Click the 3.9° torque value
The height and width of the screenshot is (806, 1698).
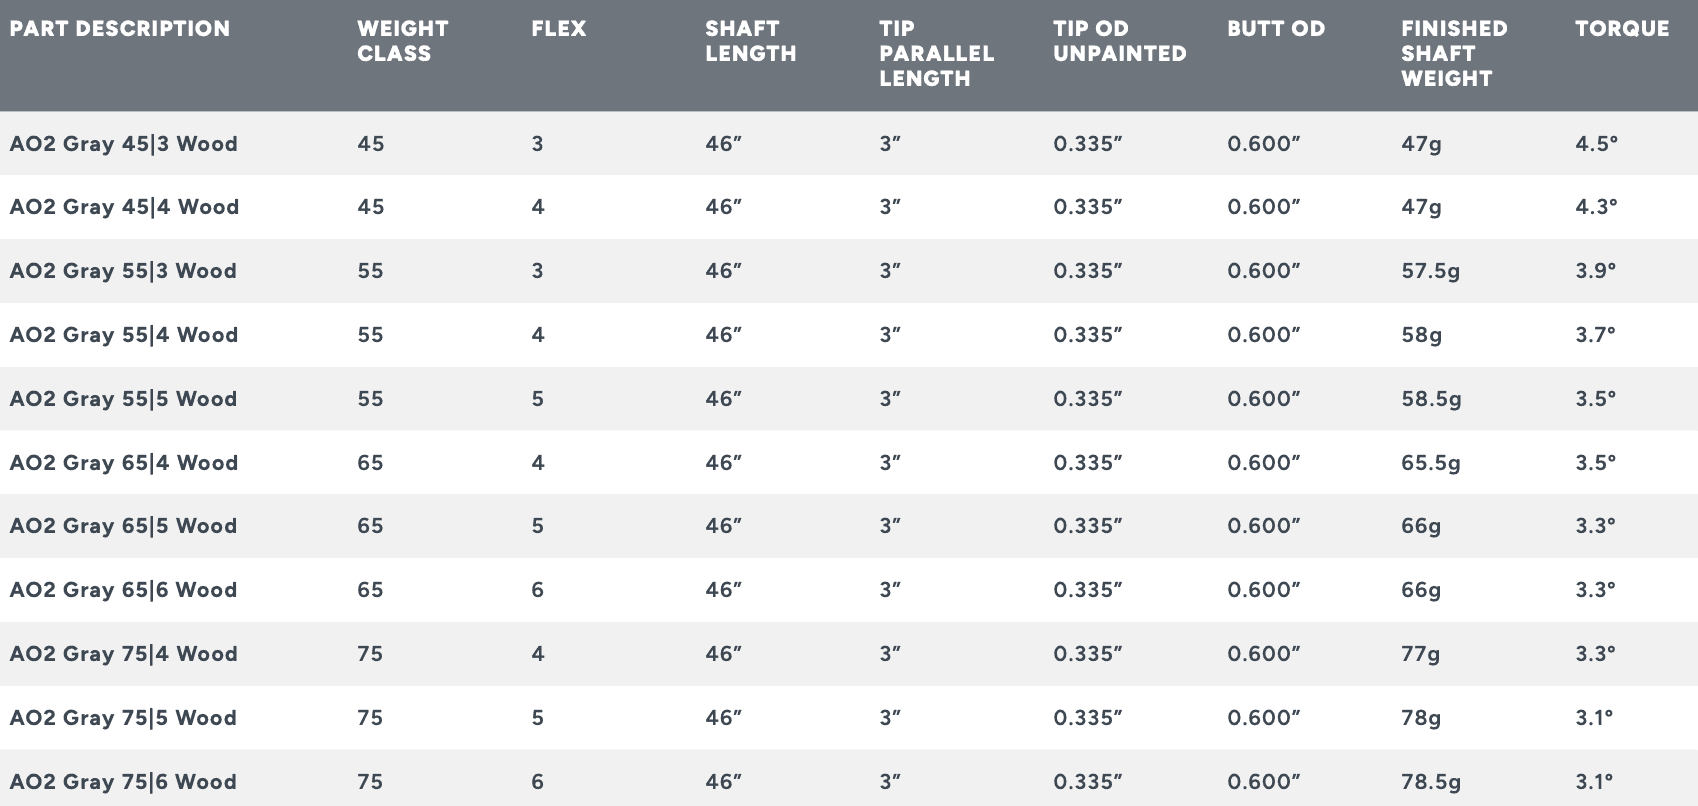(1595, 271)
